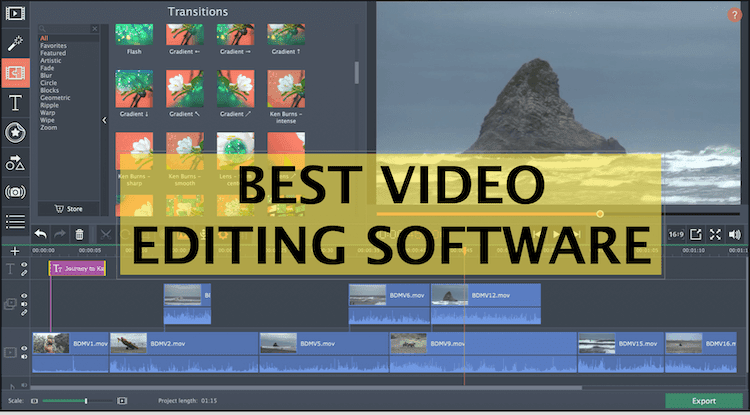750x415 pixels.
Task: Select the Geometric category
Action: point(55,98)
